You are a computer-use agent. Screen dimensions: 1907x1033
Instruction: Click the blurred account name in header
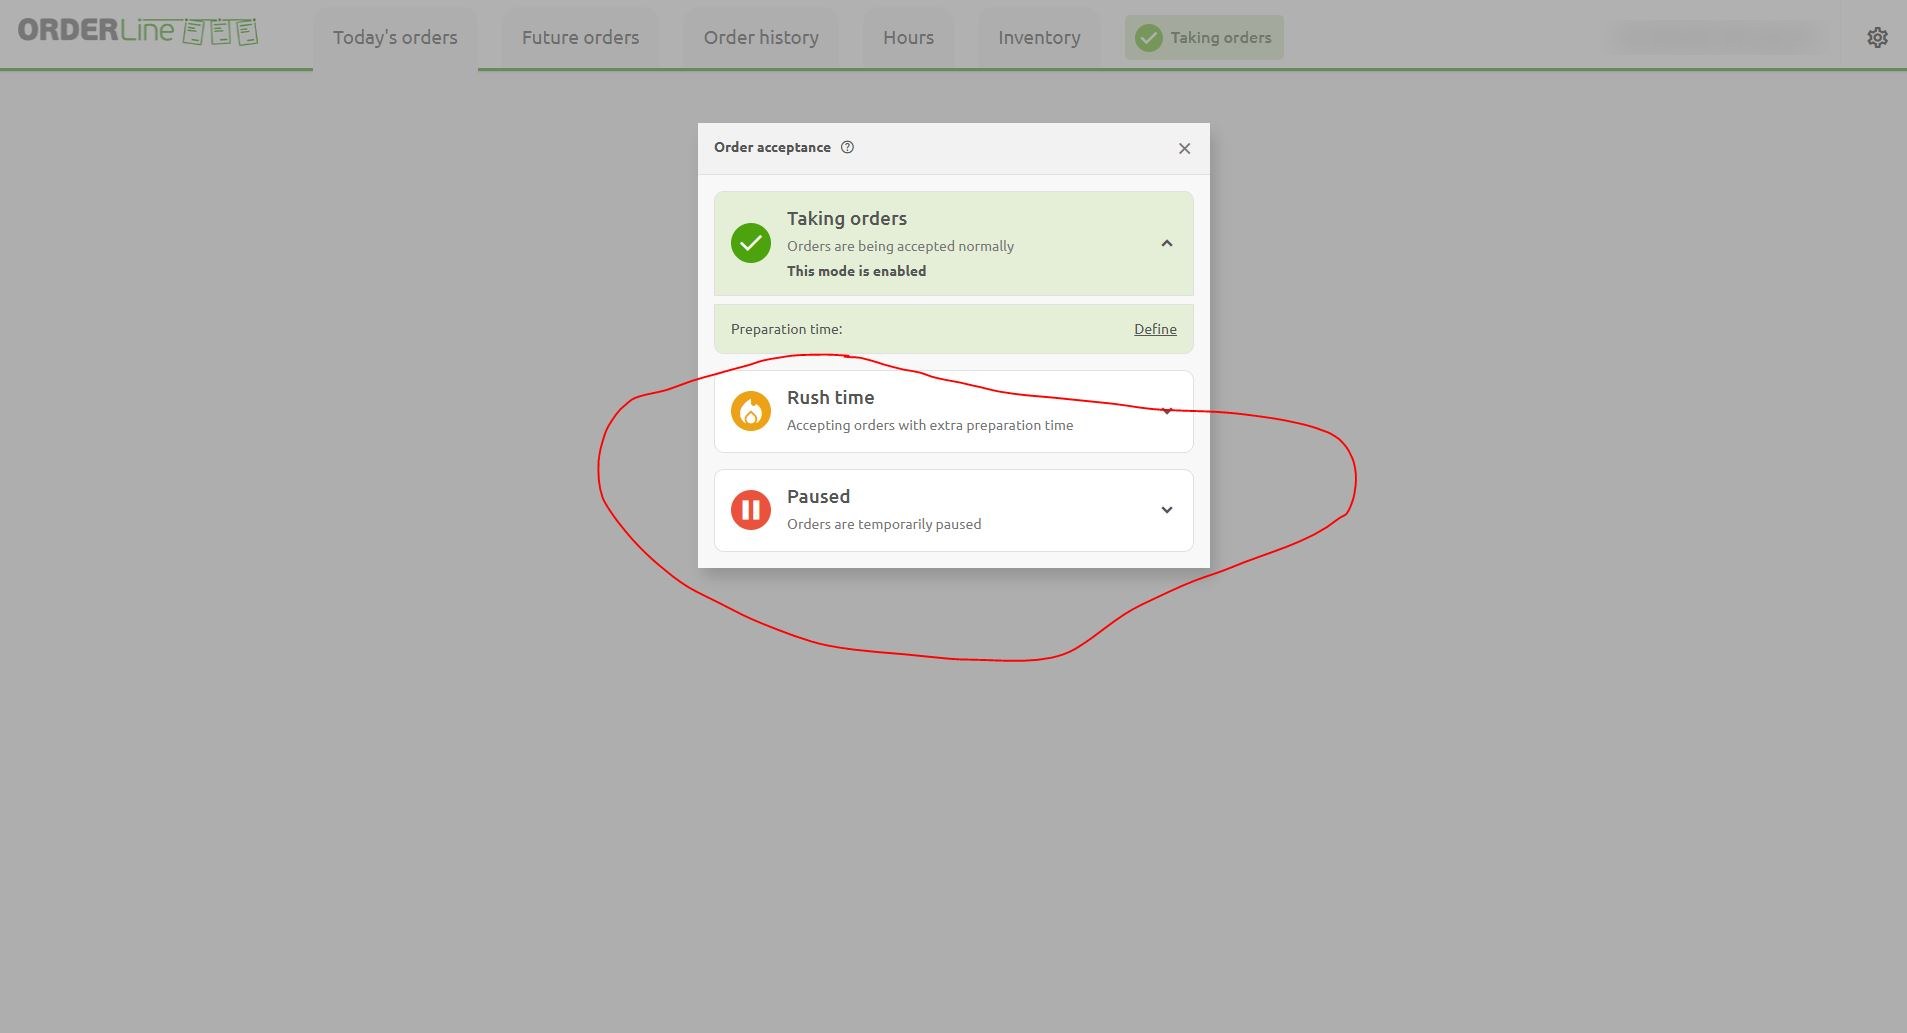1716,38
